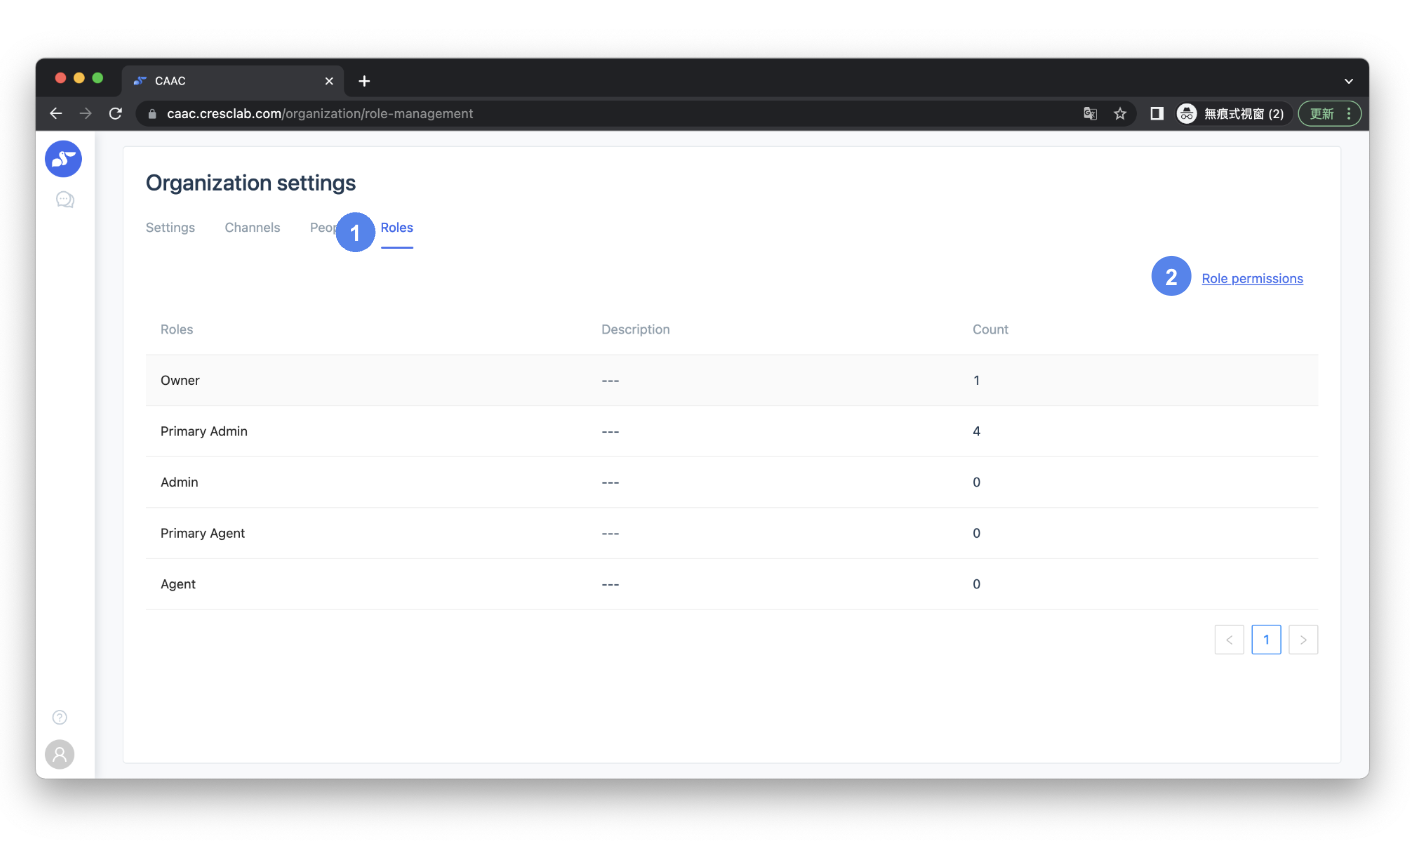This screenshot has height=844, width=1410.
Task: Click the translate page icon in address bar
Action: 1090,114
